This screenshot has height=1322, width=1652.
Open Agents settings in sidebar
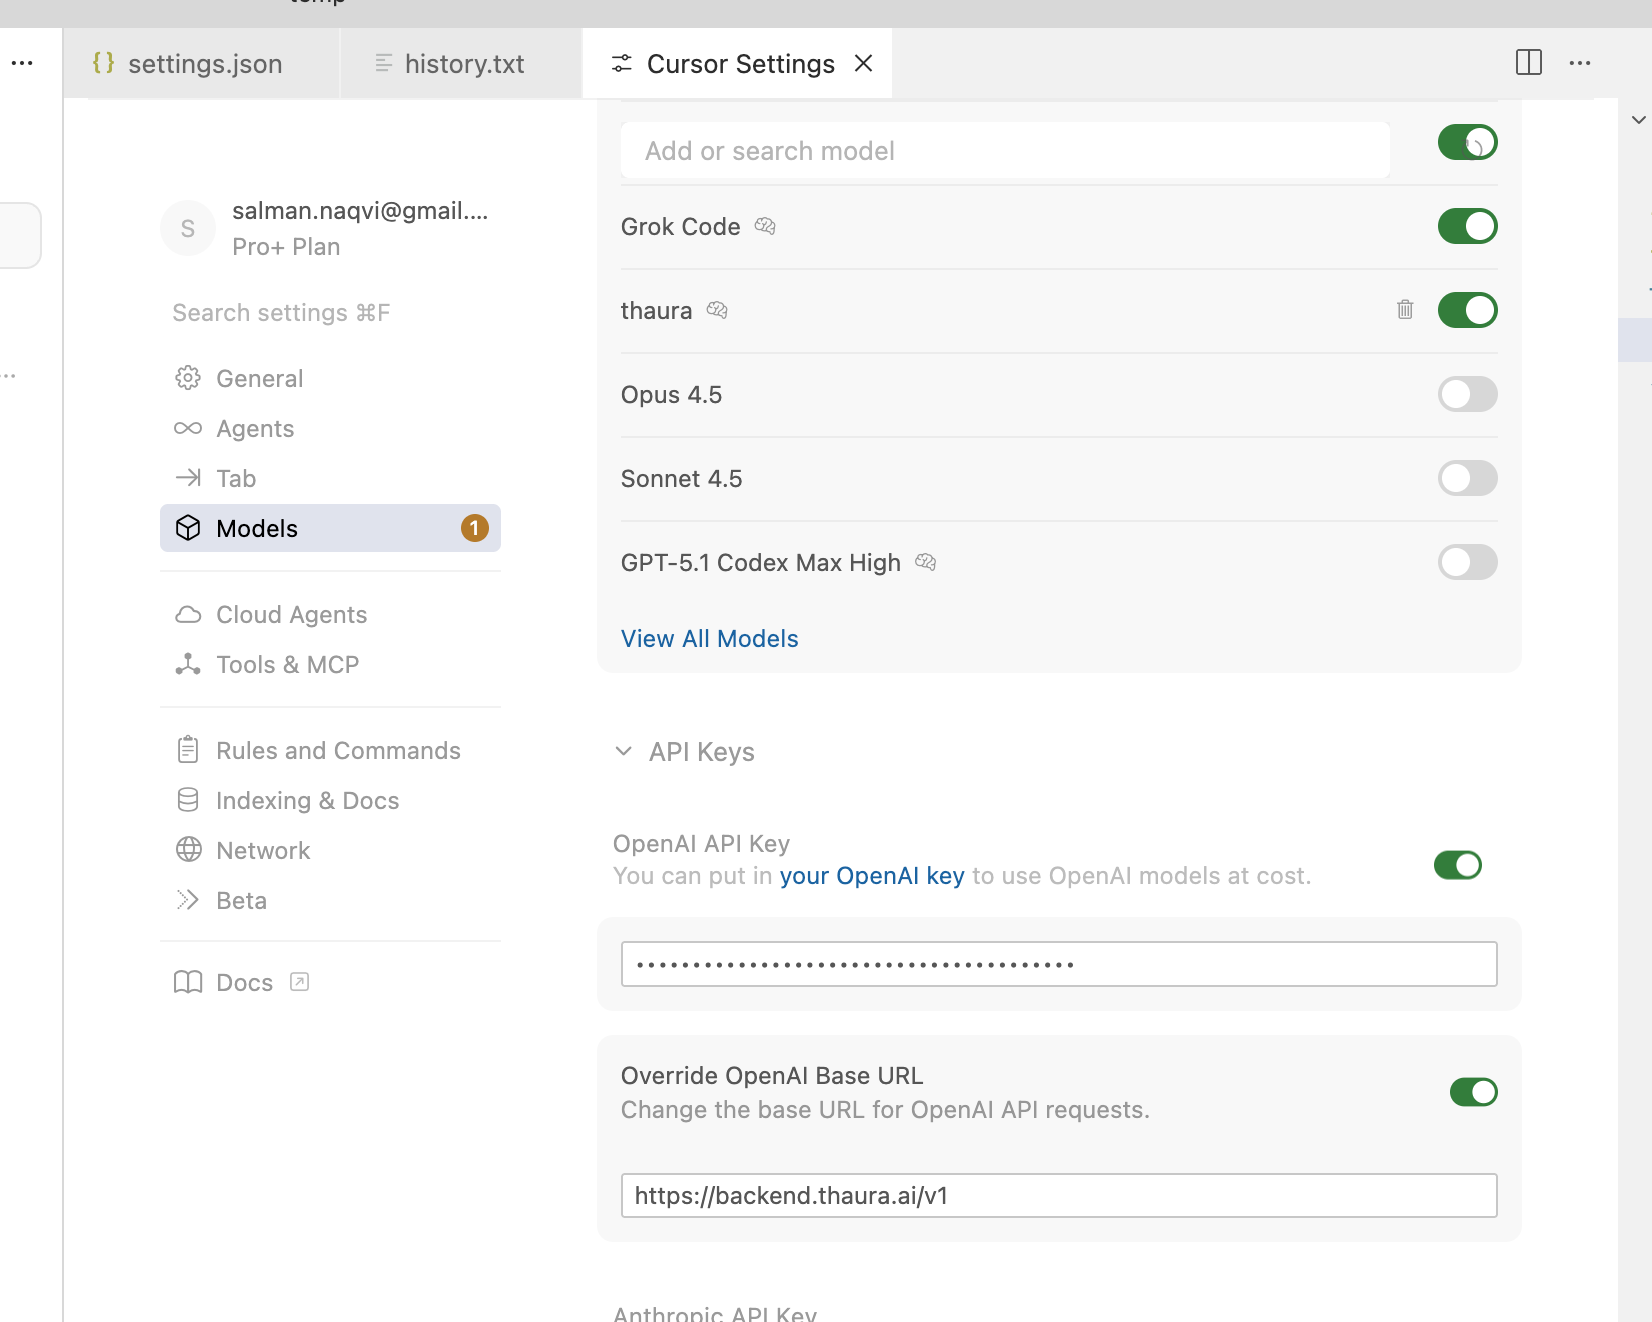(255, 429)
